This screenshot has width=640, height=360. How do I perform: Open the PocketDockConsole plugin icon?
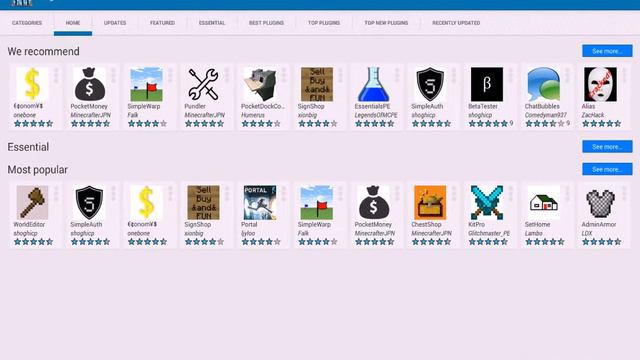(x=260, y=84)
